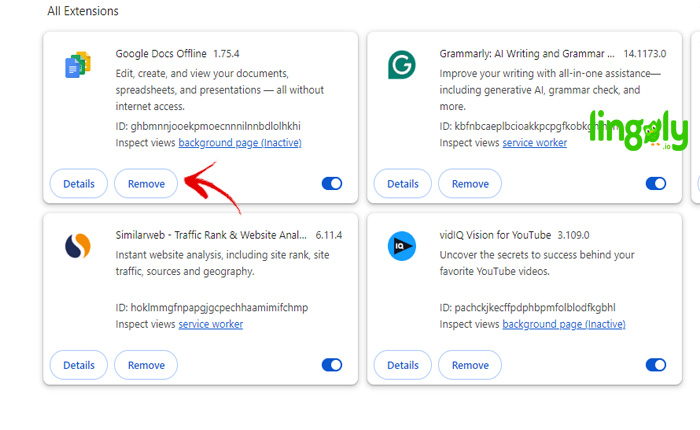Open Details for Grammarly extension
The height and width of the screenshot is (430, 700).
pos(403,184)
